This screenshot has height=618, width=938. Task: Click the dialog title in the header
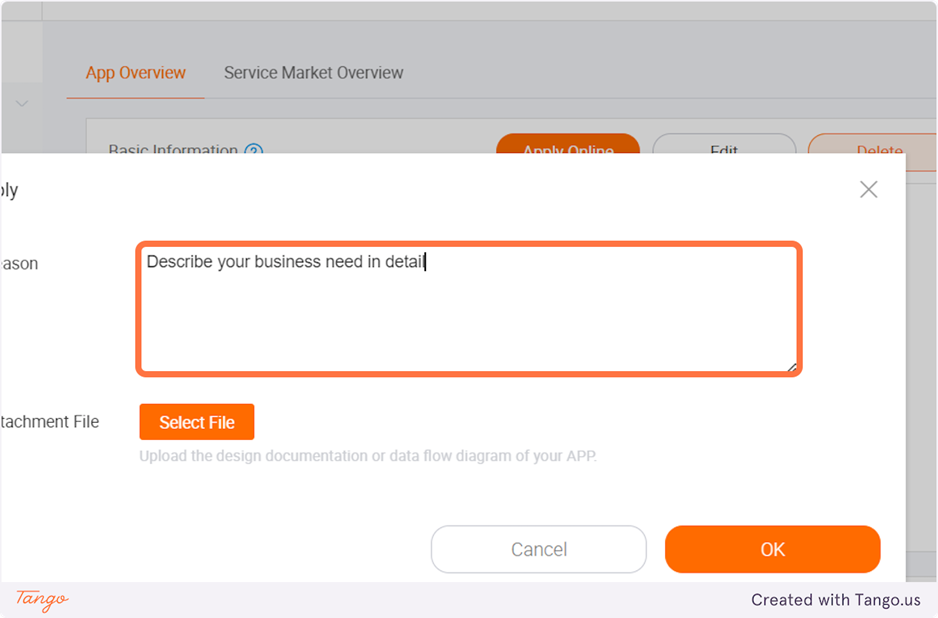9,190
